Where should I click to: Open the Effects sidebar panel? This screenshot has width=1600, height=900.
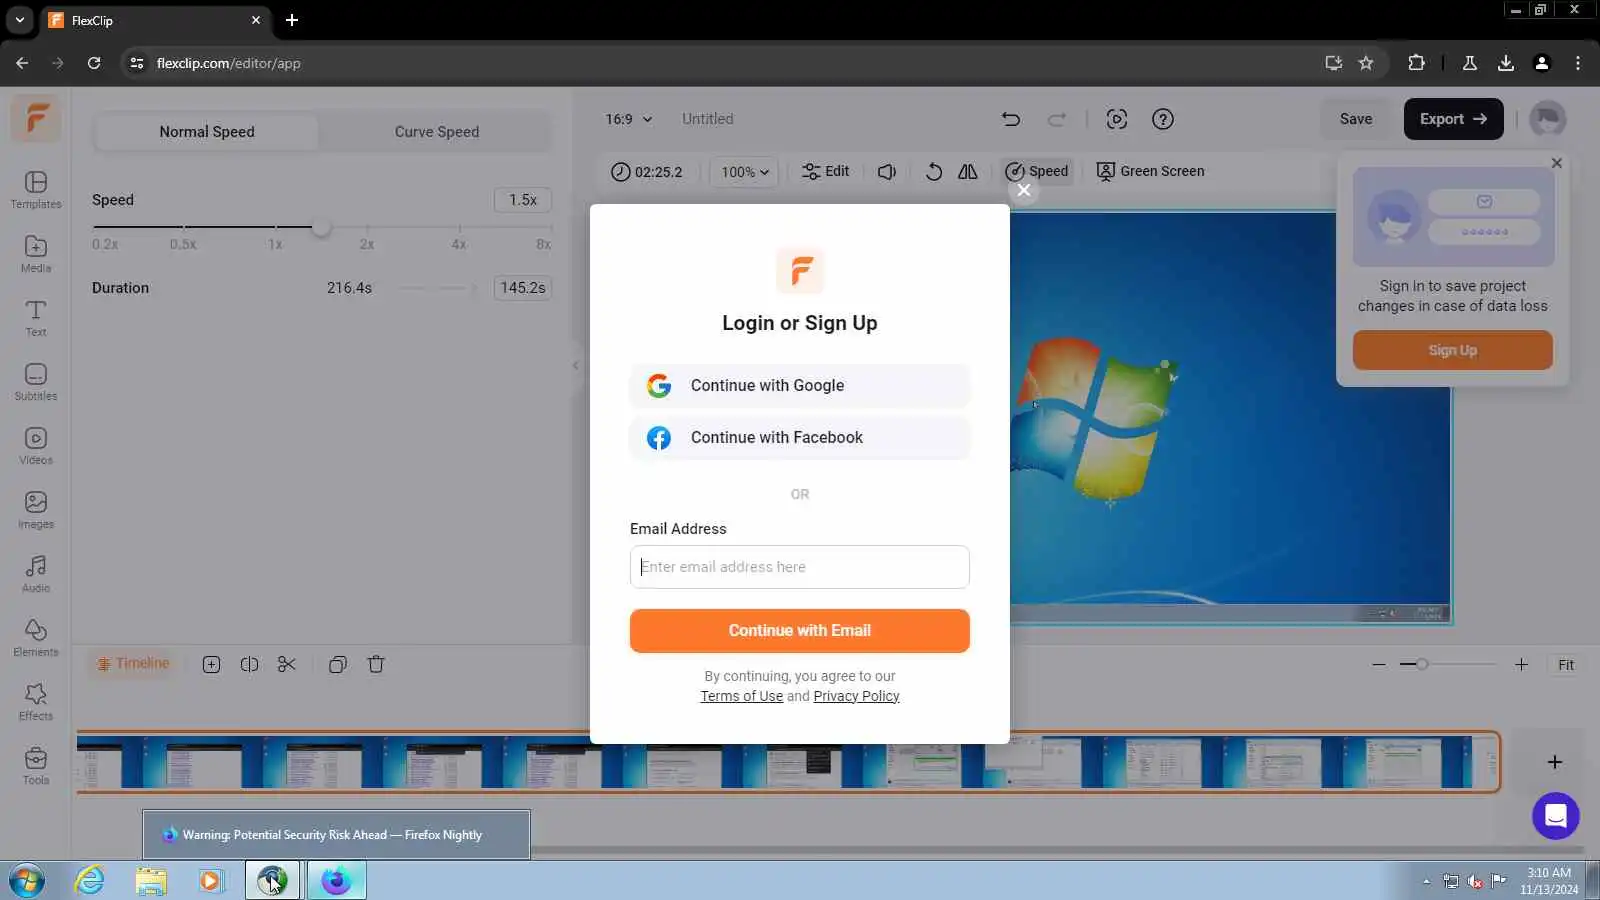36,701
